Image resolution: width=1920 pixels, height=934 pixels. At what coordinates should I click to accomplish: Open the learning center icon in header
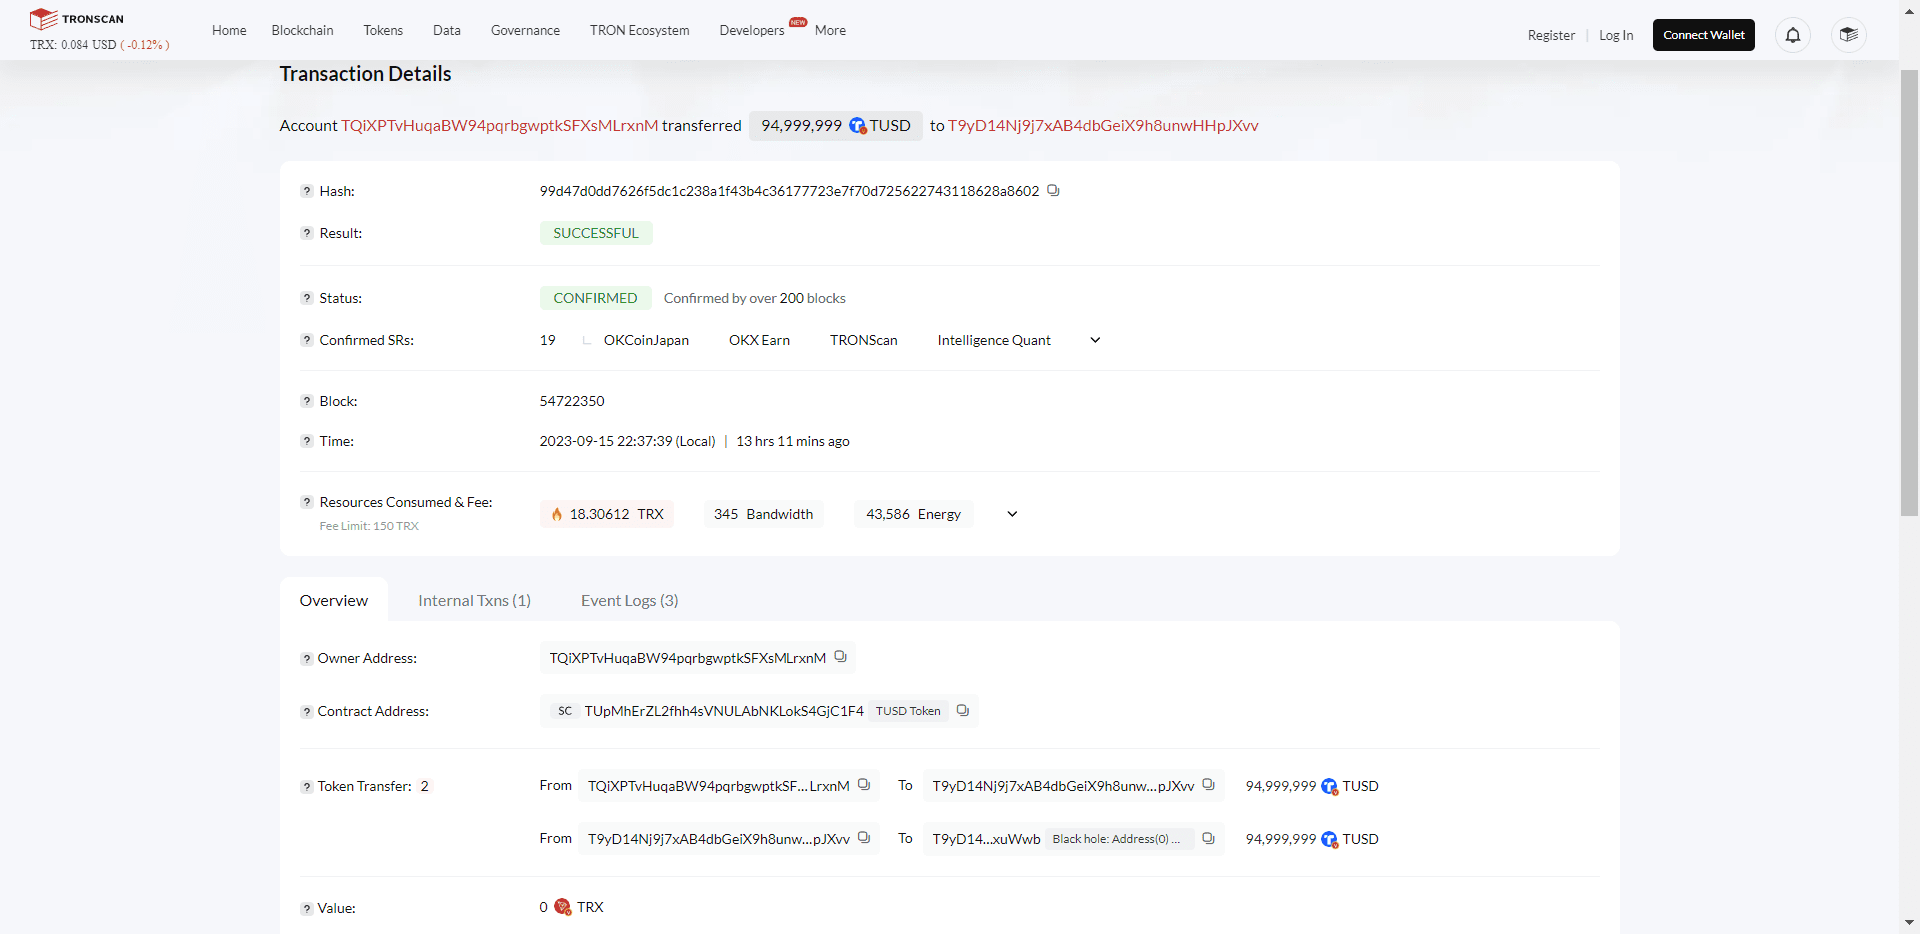point(1849,35)
